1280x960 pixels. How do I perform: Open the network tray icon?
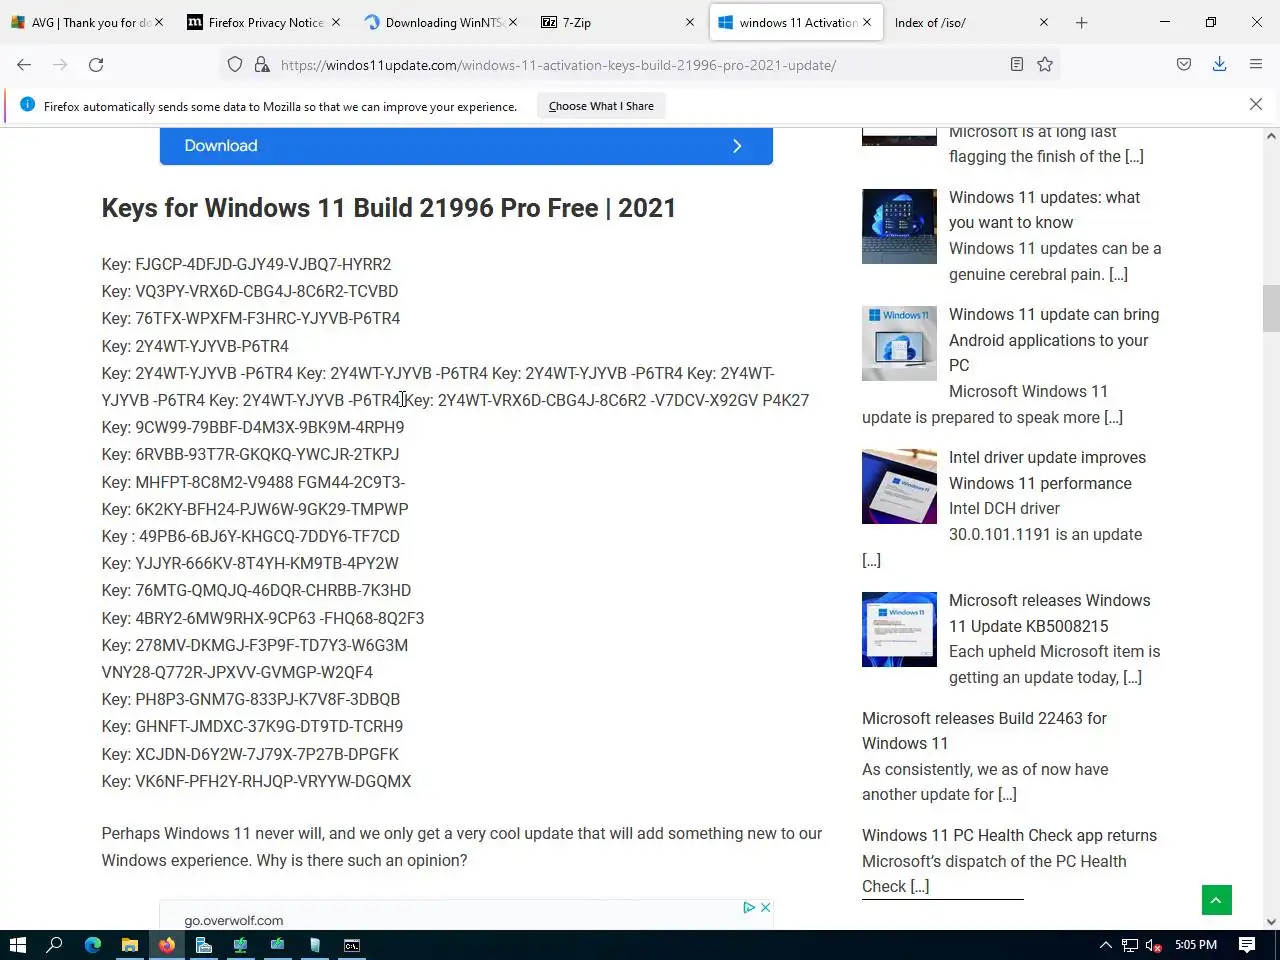pos(1130,945)
